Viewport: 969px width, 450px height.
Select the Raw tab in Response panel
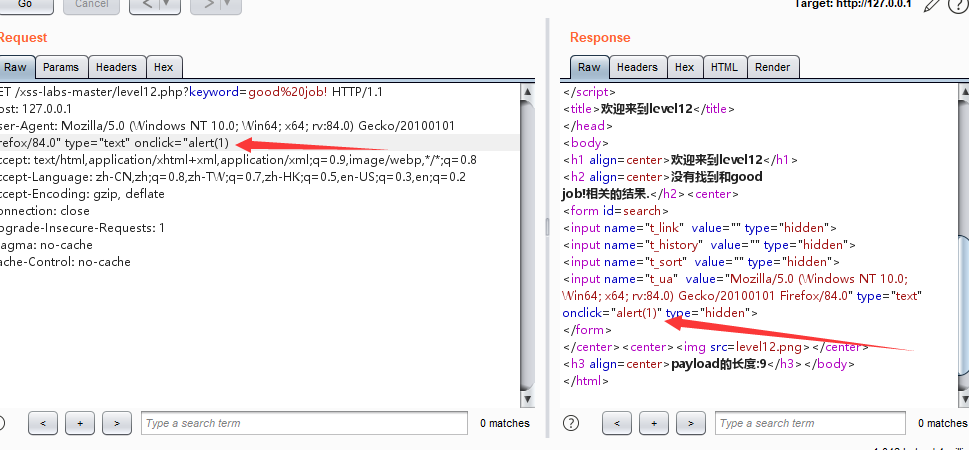pyautogui.click(x=589, y=67)
